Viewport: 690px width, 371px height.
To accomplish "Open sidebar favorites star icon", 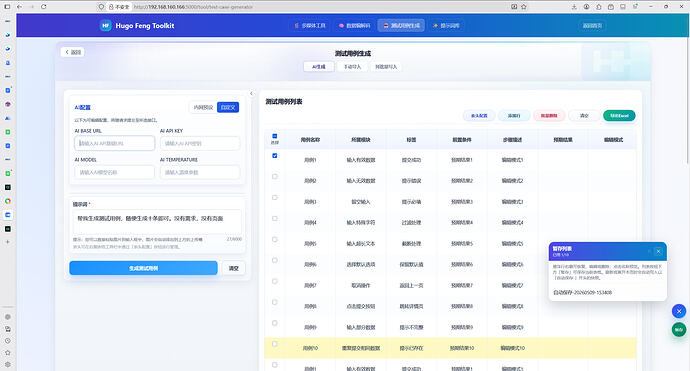I will 7,353.
